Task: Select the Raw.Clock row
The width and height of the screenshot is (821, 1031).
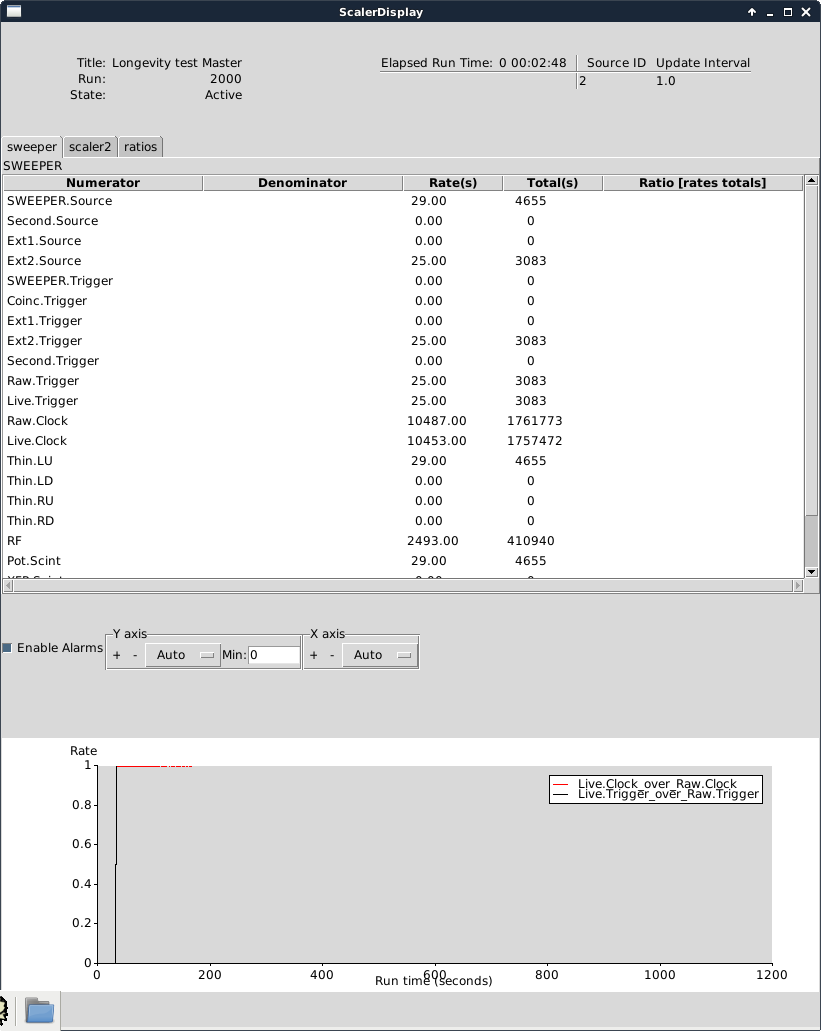Action: click(404, 421)
